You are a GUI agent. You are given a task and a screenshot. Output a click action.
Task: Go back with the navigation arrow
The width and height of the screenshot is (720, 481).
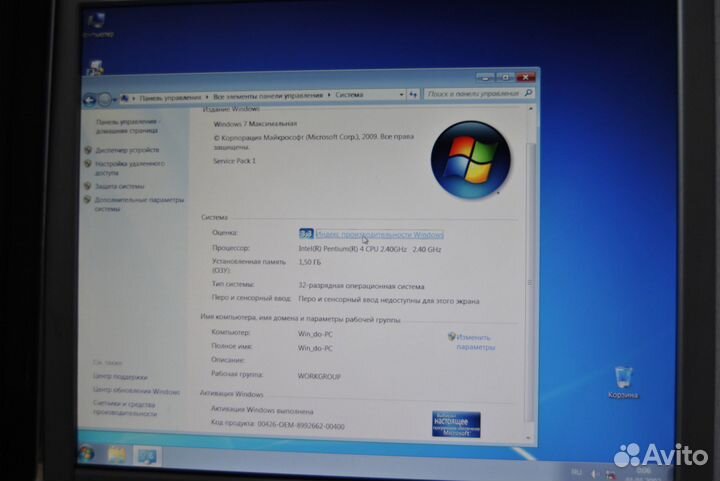tap(90, 100)
